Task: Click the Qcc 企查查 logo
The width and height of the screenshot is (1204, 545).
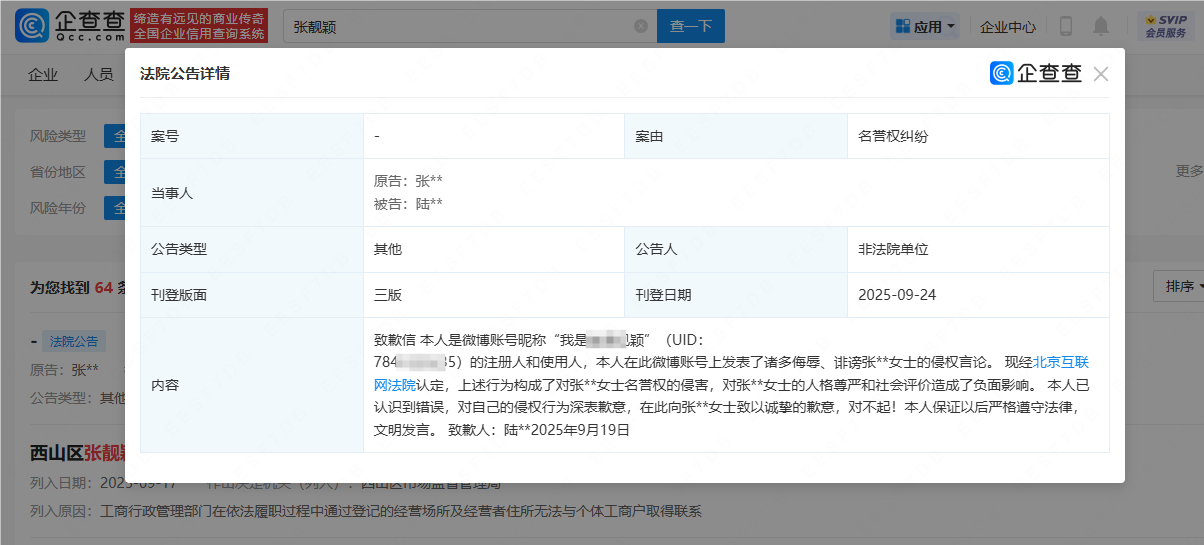Action: (x=70, y=26)
